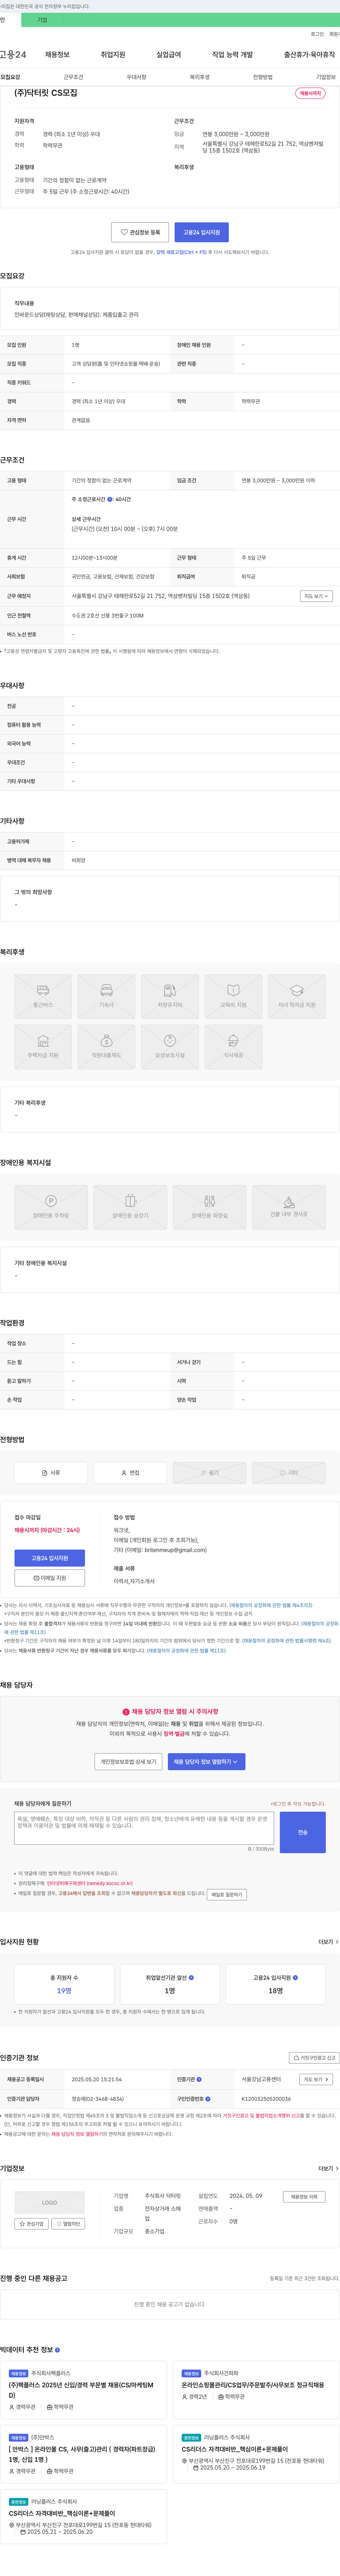Open the 직업 능력 개발 menu
Screen dimensions: 340x2576
pyautogui.click(x=232, y=55)
